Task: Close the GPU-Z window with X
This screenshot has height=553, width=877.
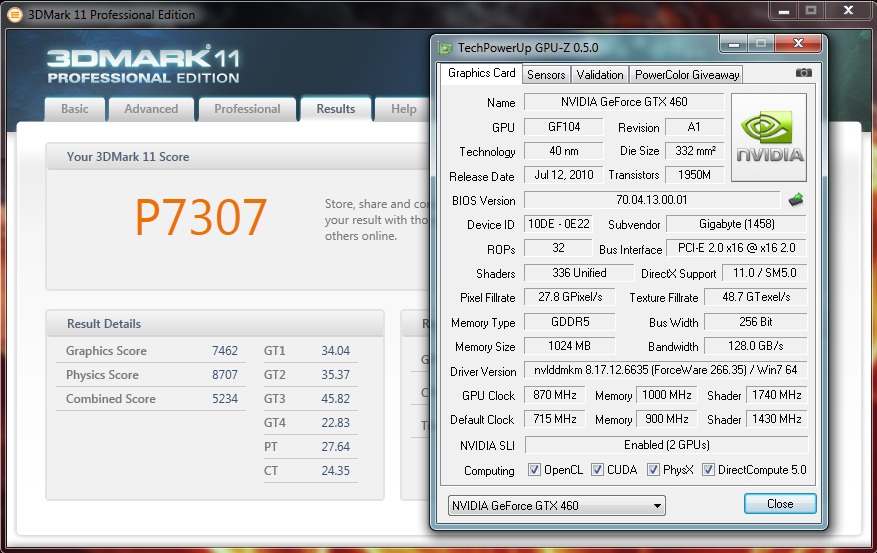Action: click(798, 44)
